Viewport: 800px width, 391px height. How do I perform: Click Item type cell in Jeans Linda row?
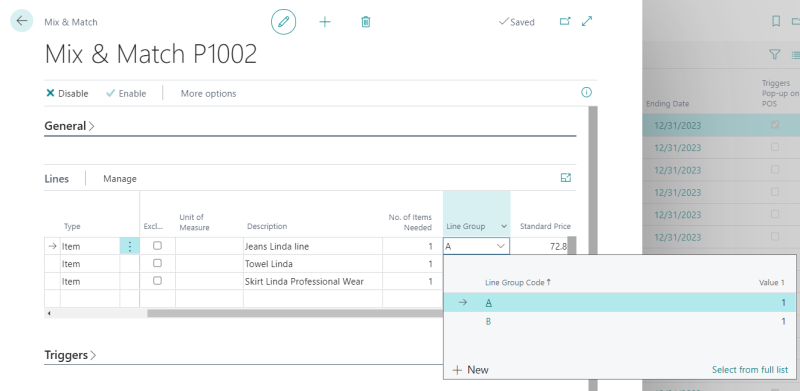90,247
